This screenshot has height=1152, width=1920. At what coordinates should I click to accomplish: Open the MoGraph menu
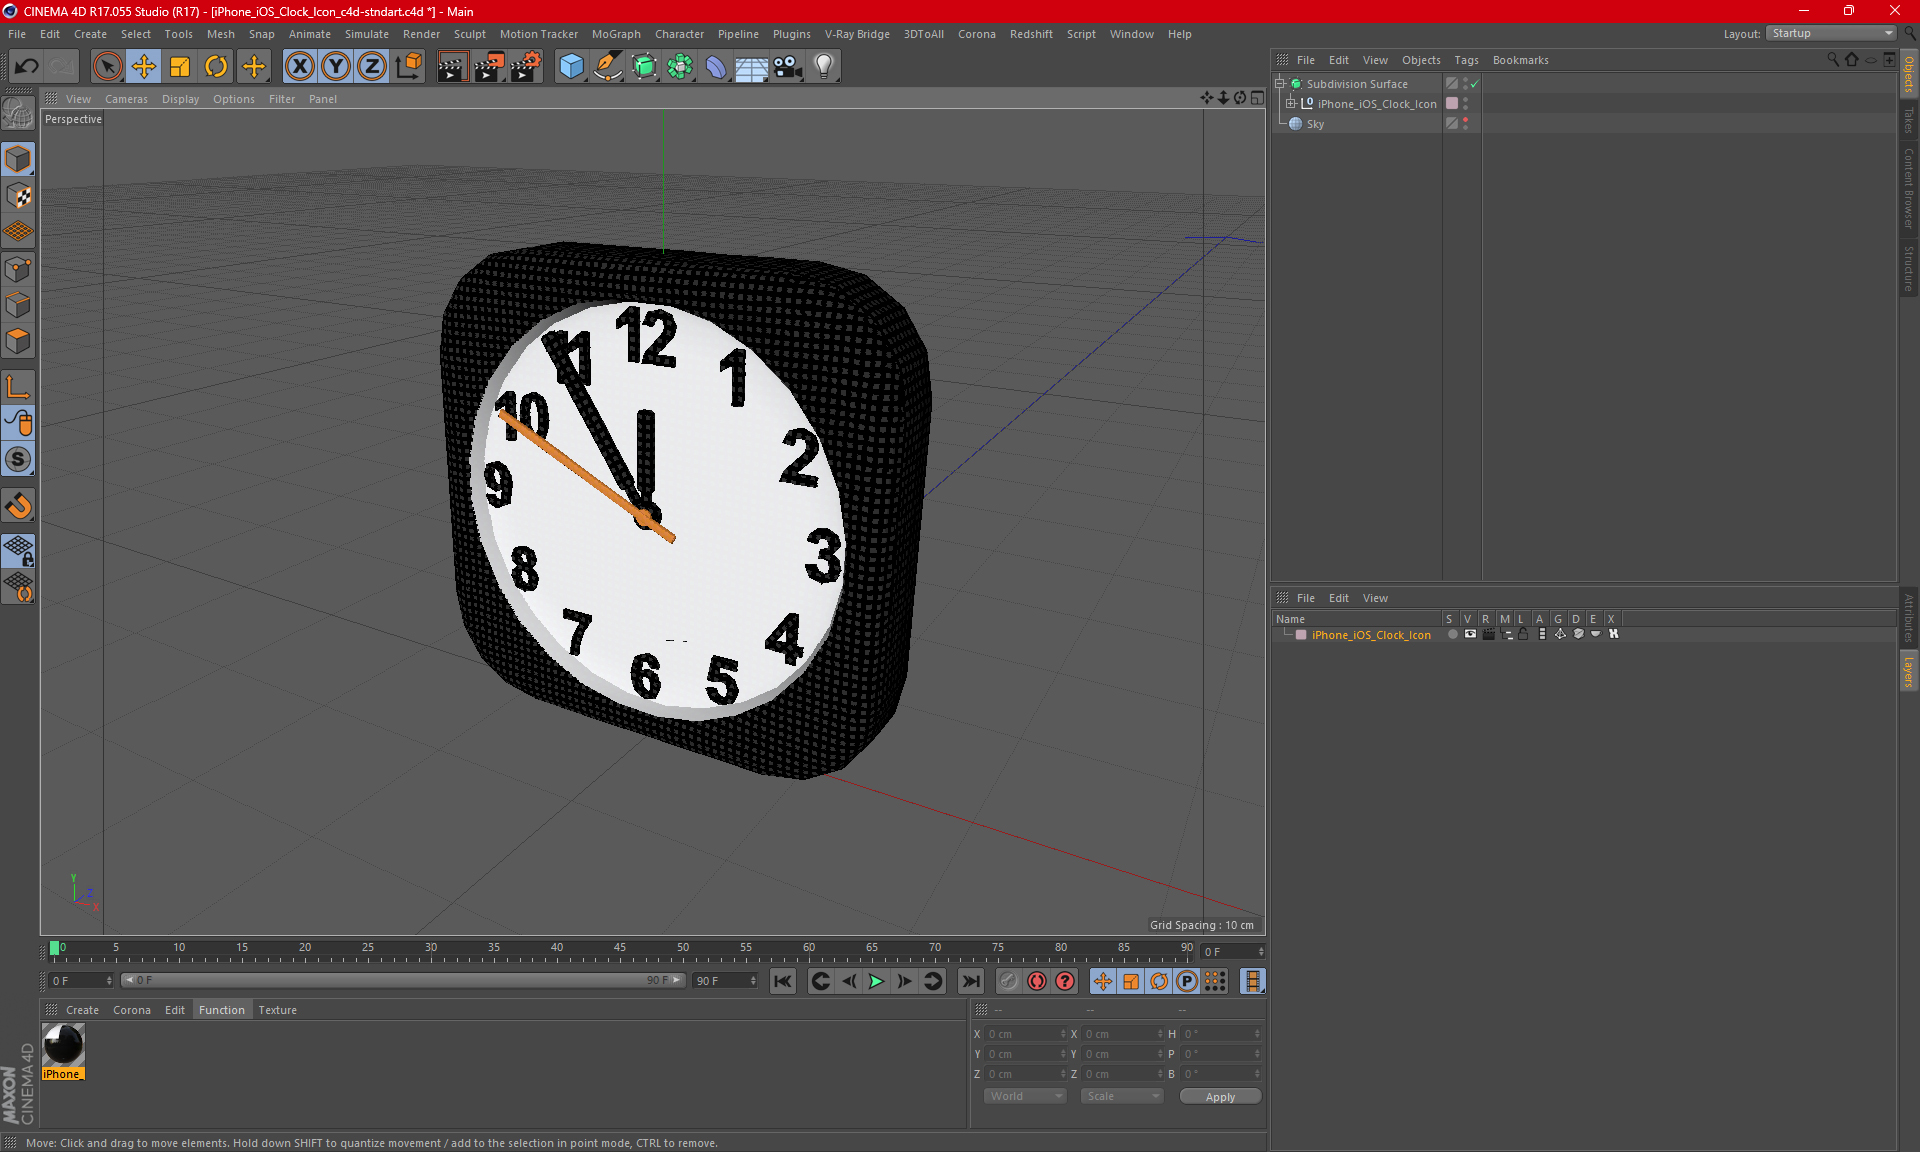click(616, 34)
